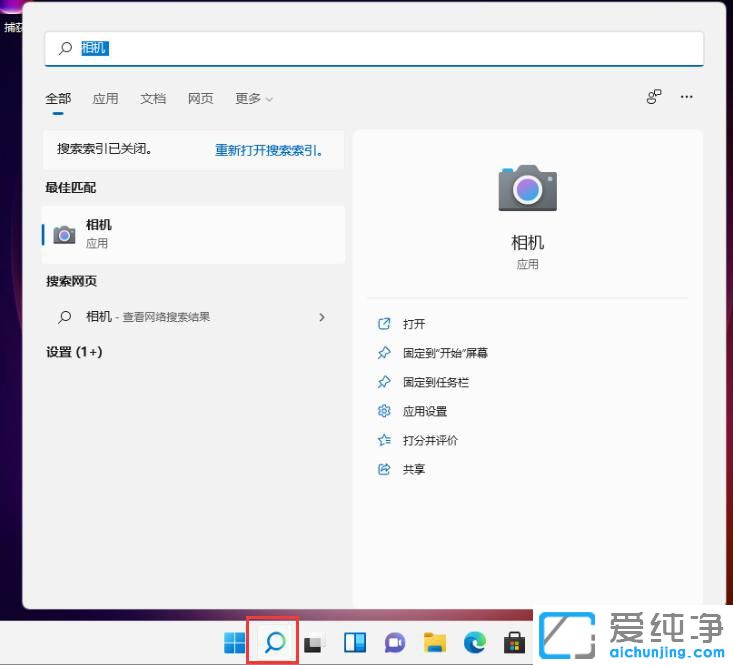Open 相机 - 查看网络搜索结果 web result

pyautogui.click(x=194, y=317)
